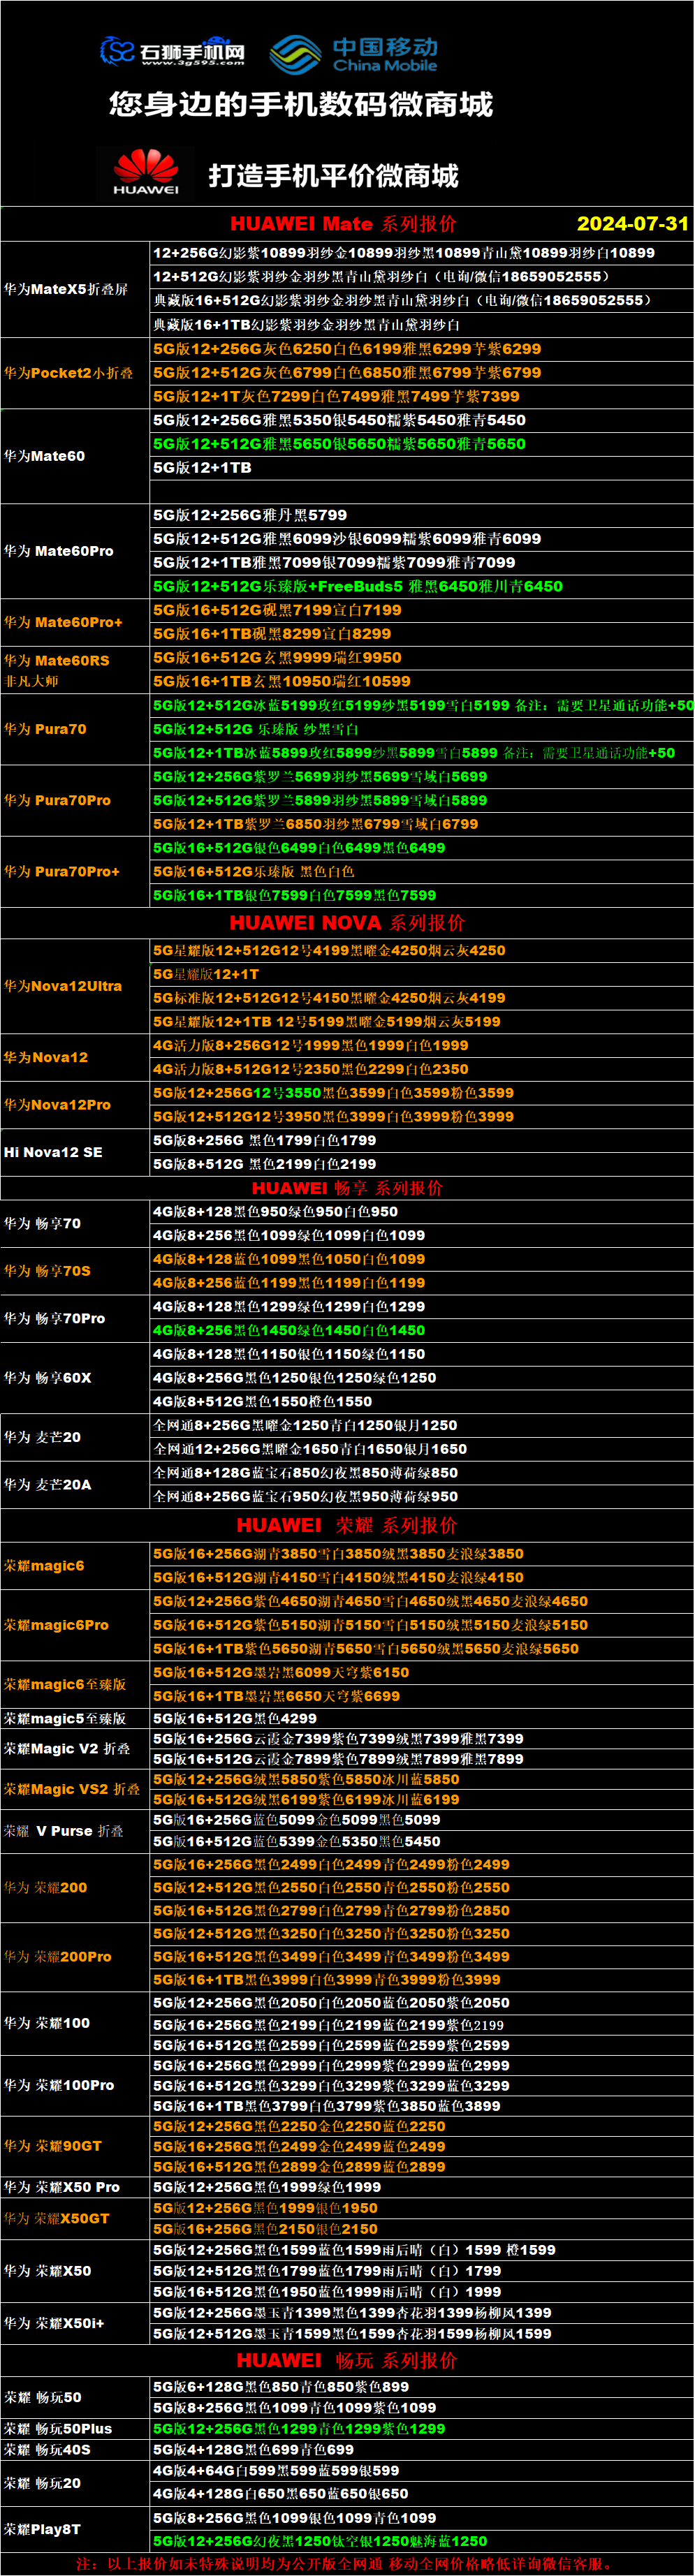Click the slogan "您身边的手机数码微商城"
This screenshot has height=2576, width=695.
point(301,104)
